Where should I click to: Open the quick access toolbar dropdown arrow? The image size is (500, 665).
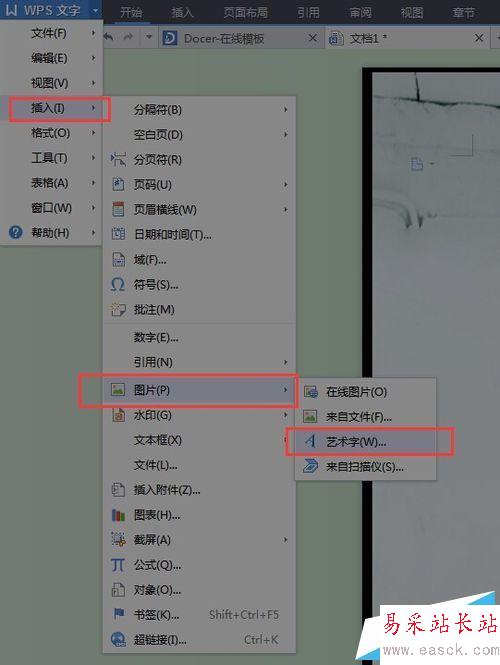pyautogui.click(x=149, y=37)
